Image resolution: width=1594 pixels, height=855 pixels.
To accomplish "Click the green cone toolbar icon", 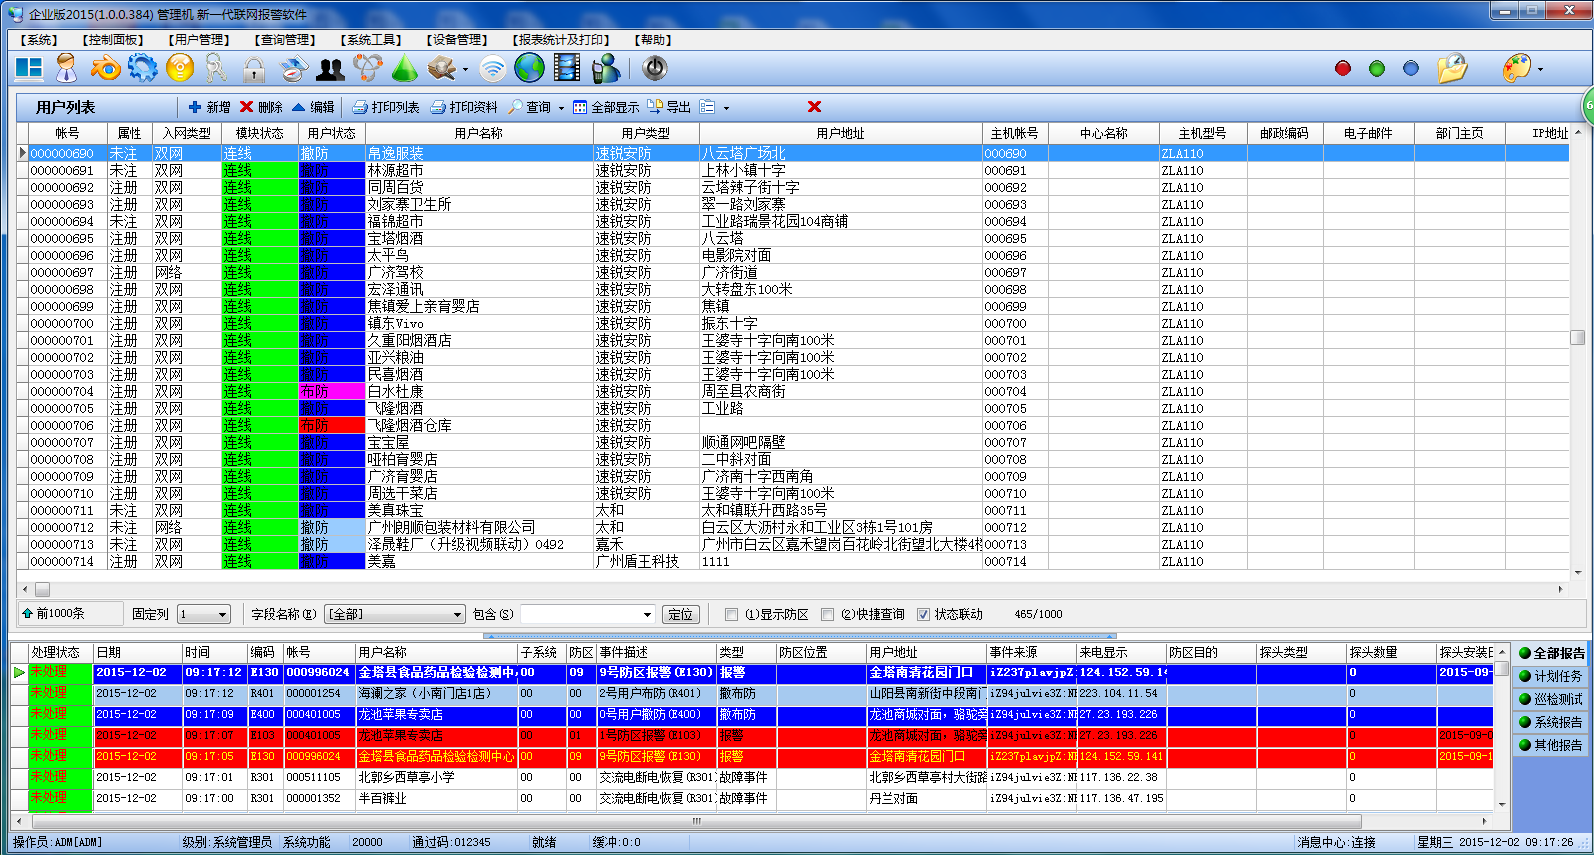I will [404, 68].
